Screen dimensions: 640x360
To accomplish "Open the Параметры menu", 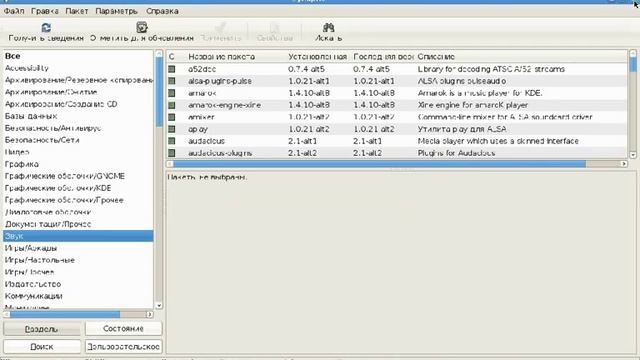I will (116, 11).
